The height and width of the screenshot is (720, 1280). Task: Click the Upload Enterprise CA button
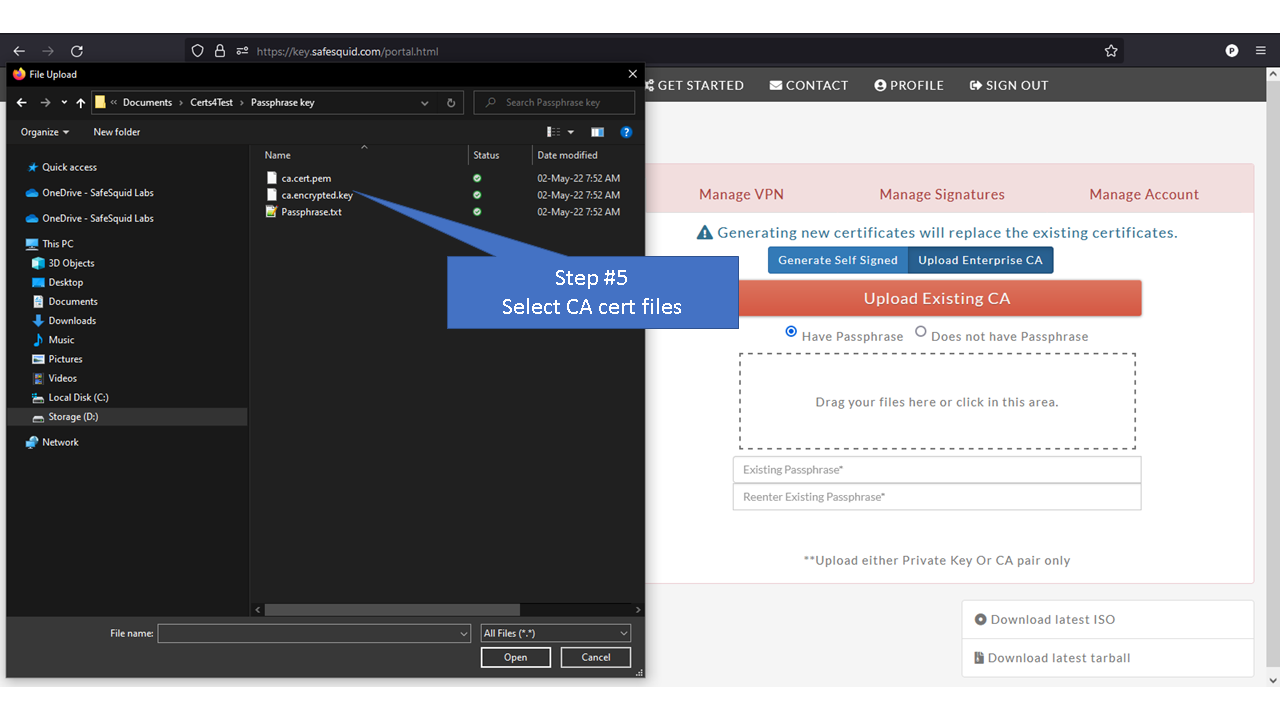980,259
